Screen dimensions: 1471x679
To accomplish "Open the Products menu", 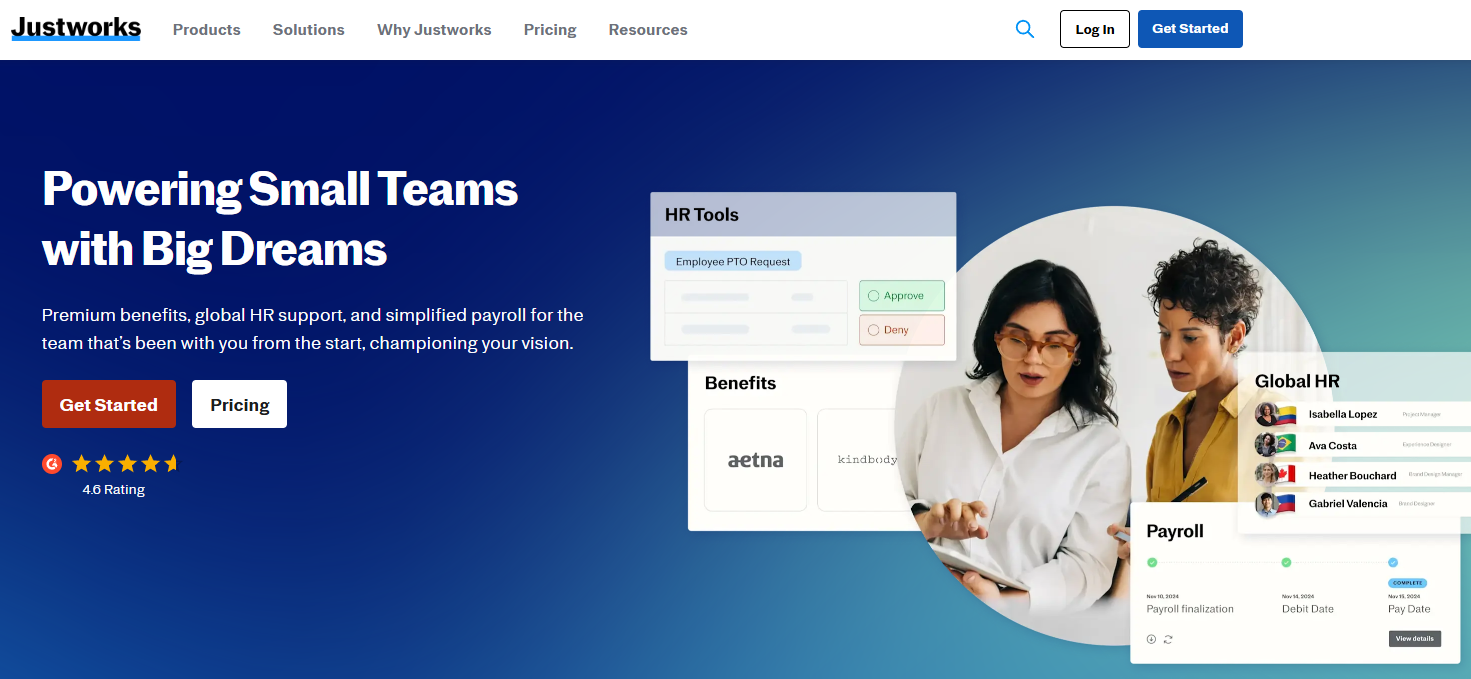I will click(x=207, y=30).
